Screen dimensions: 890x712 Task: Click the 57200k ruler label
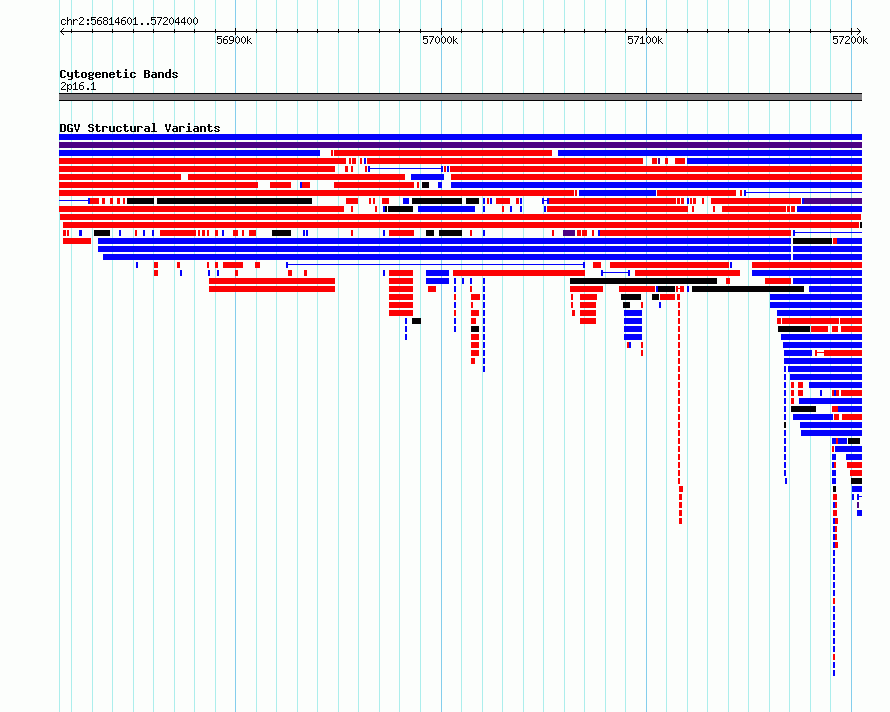pos(850,40)
